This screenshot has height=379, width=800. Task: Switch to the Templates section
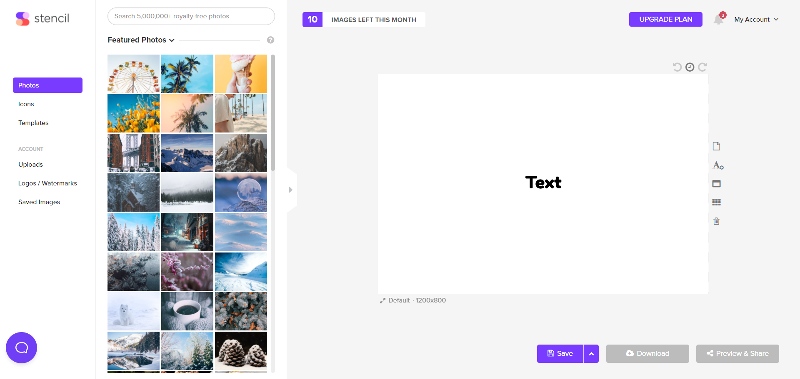33,123
